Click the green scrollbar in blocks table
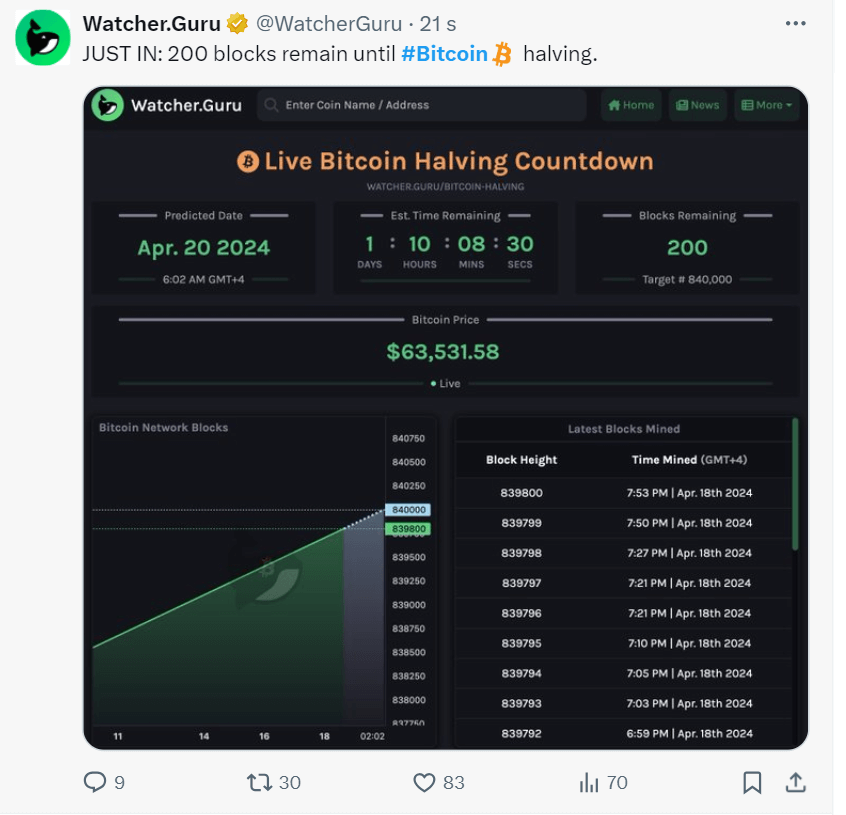The width and height of the screenshot is (846, 815). click(x=795, y=484)
